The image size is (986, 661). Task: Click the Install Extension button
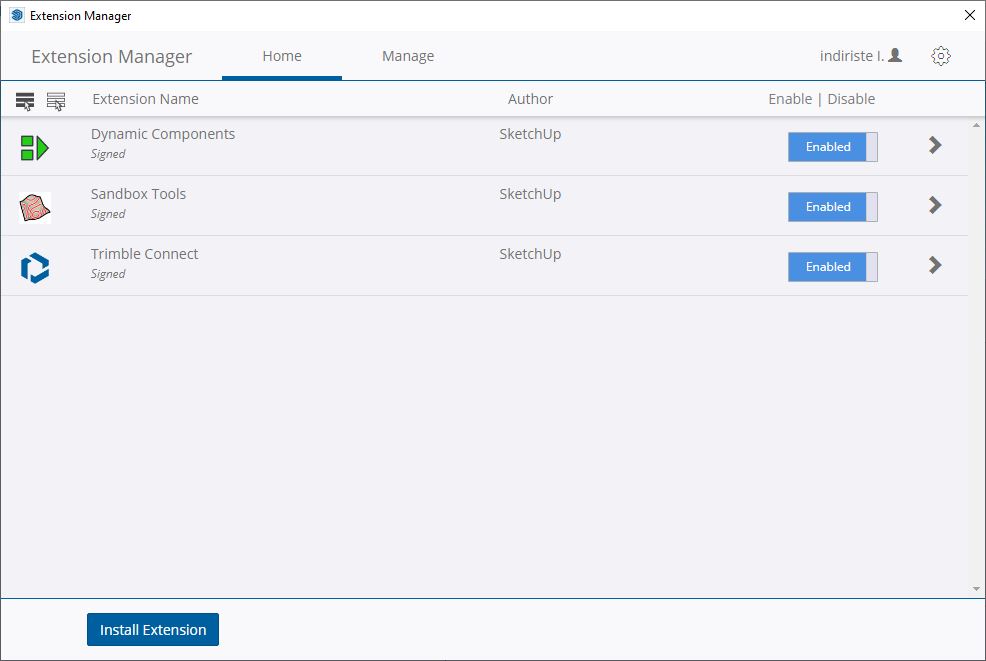153,630
